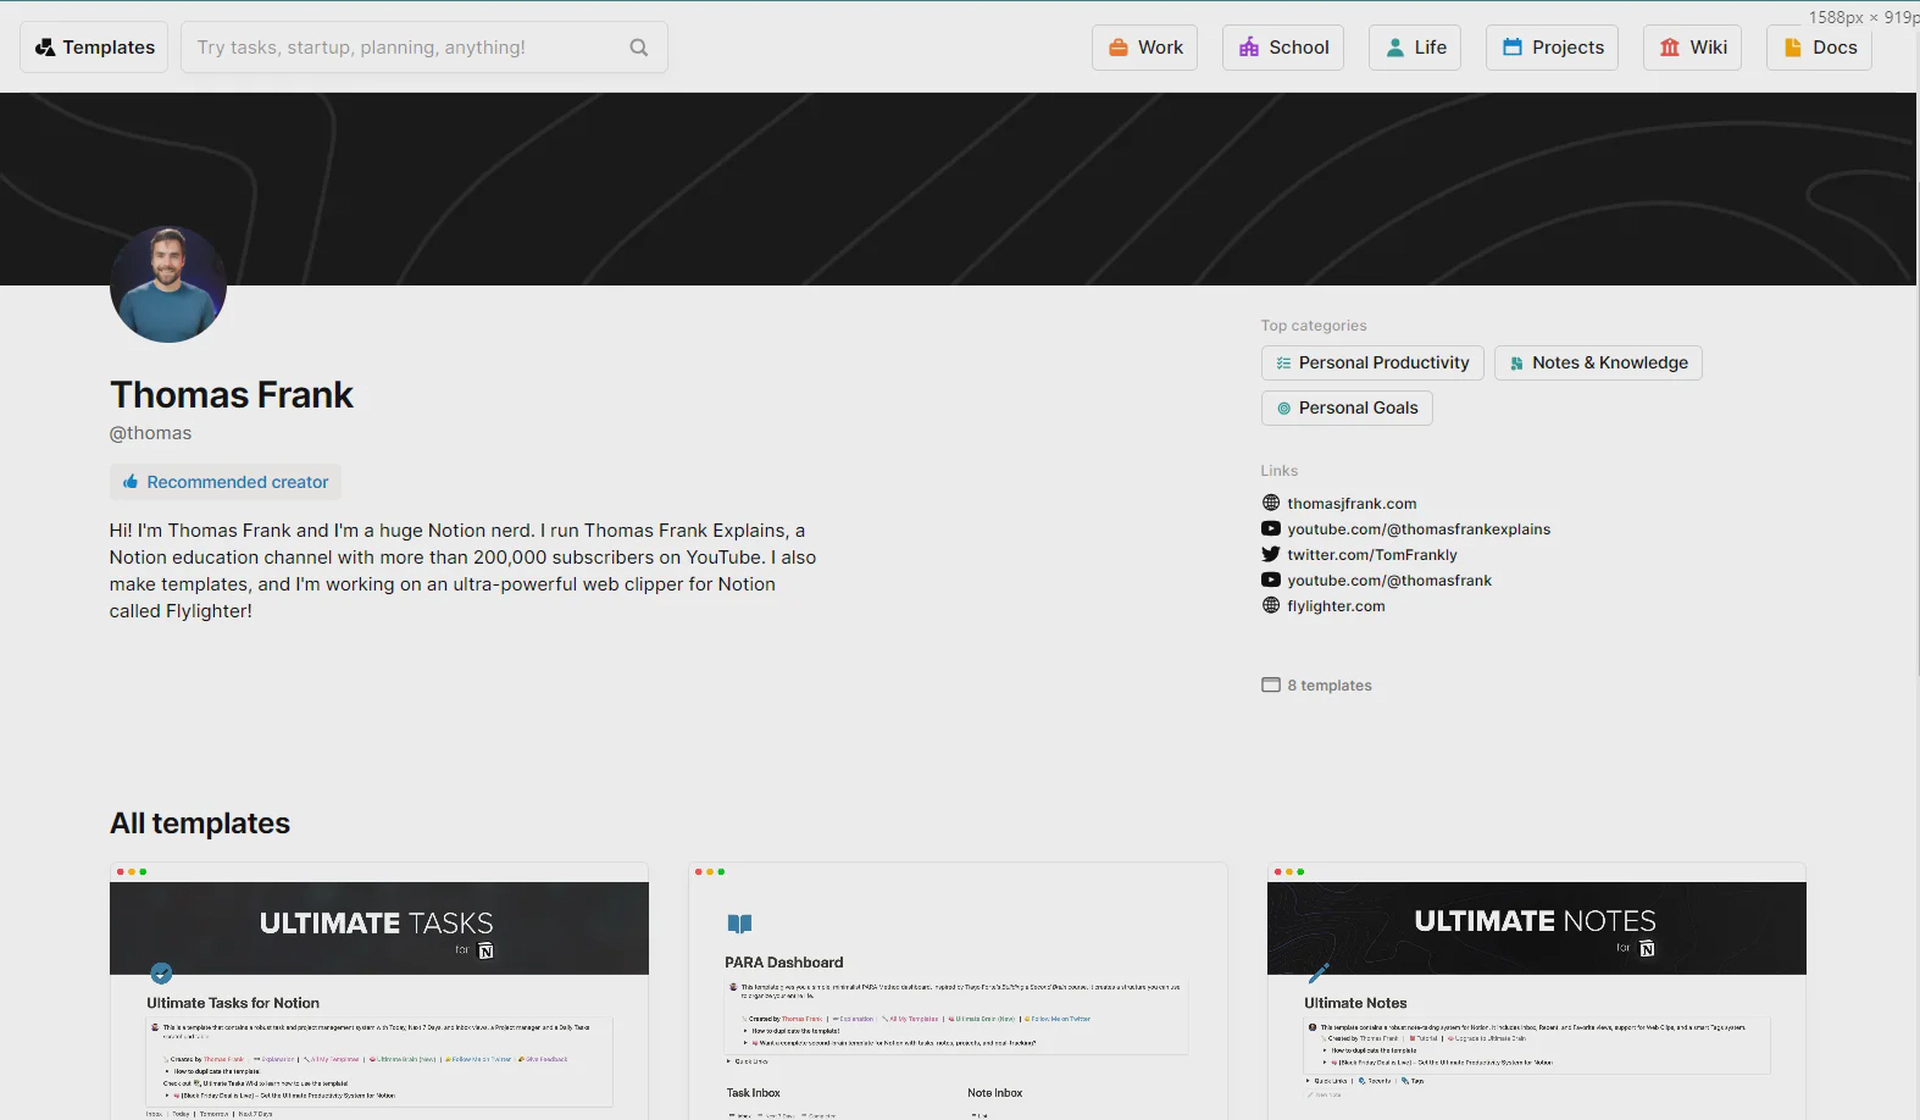Click the Personal Productivity checklist icon
This screenshot has width=1920, height=1120.
pyautogui.click(x=1284, y=363)
